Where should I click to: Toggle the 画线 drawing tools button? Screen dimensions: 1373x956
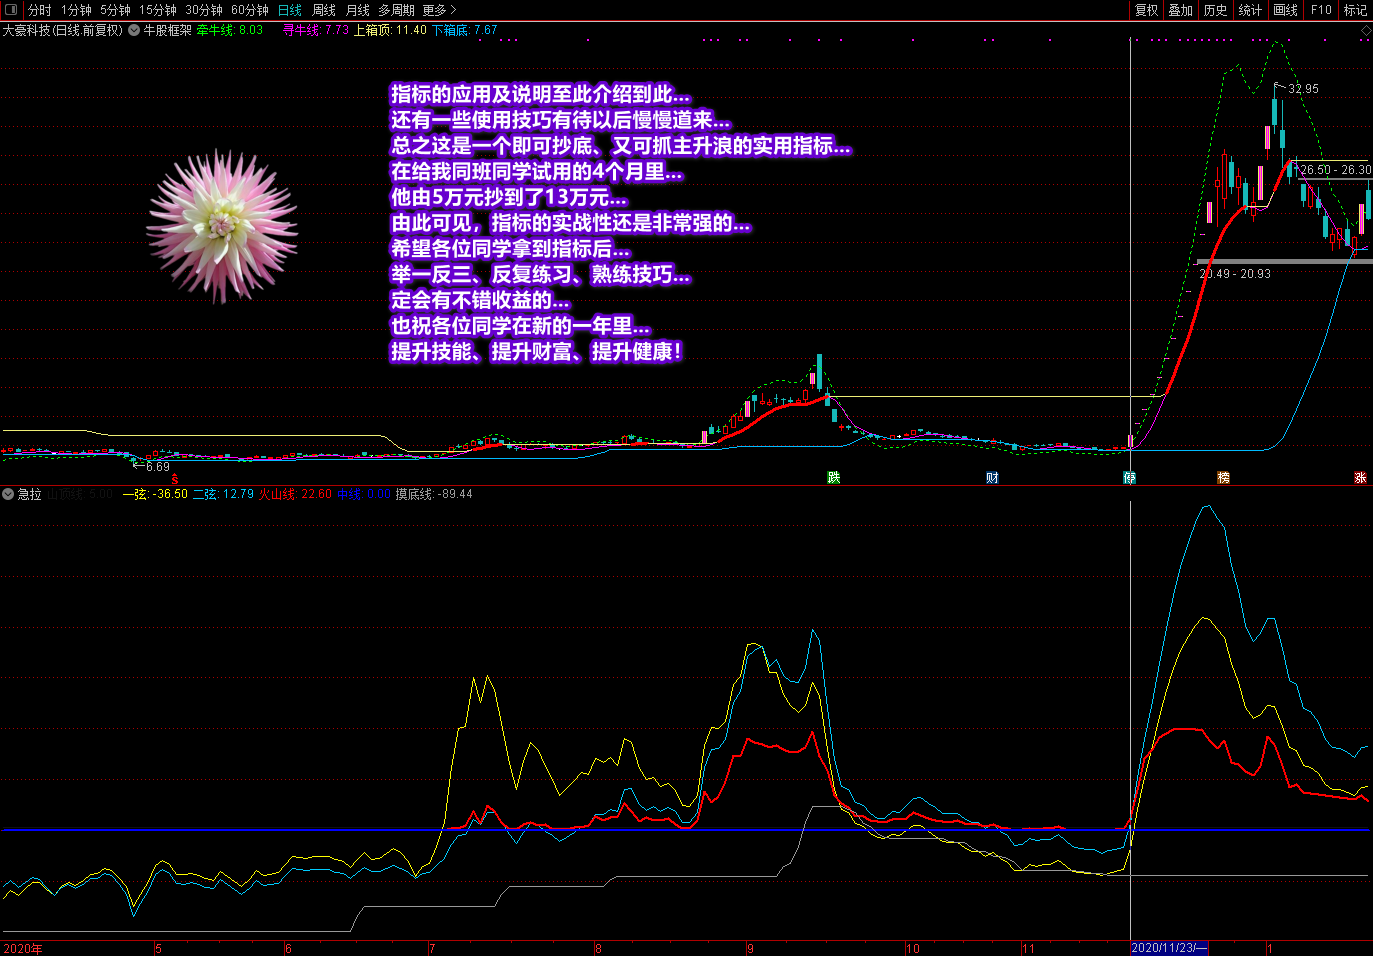pyautogui.click(x=1286, y=10)
